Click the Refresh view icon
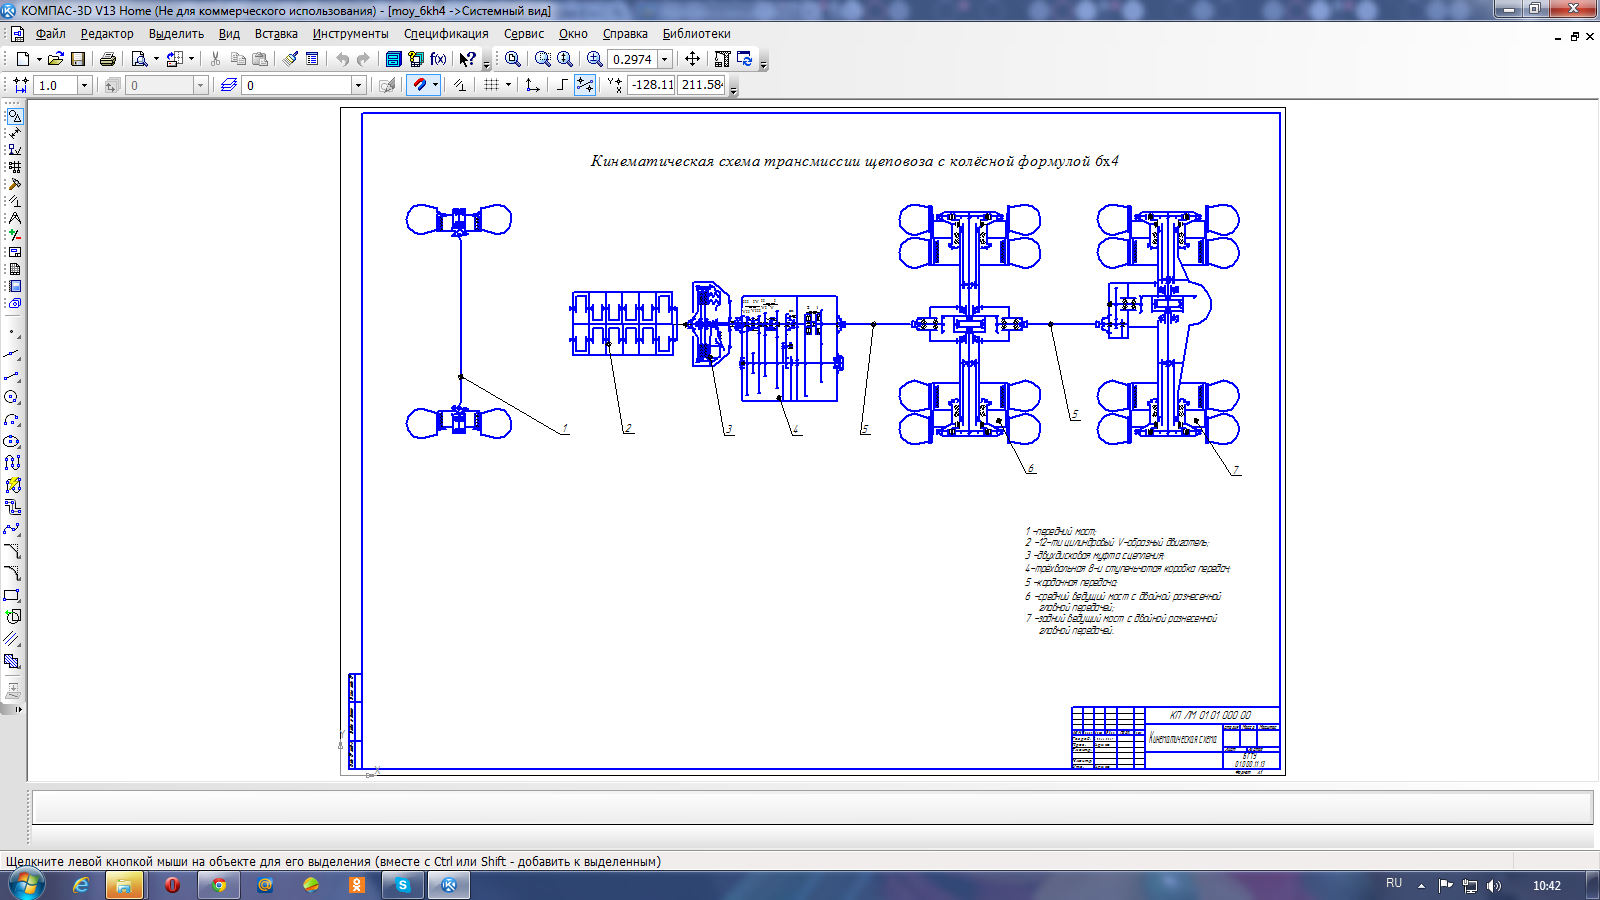The image size is (1600, 900). point(744,59)
